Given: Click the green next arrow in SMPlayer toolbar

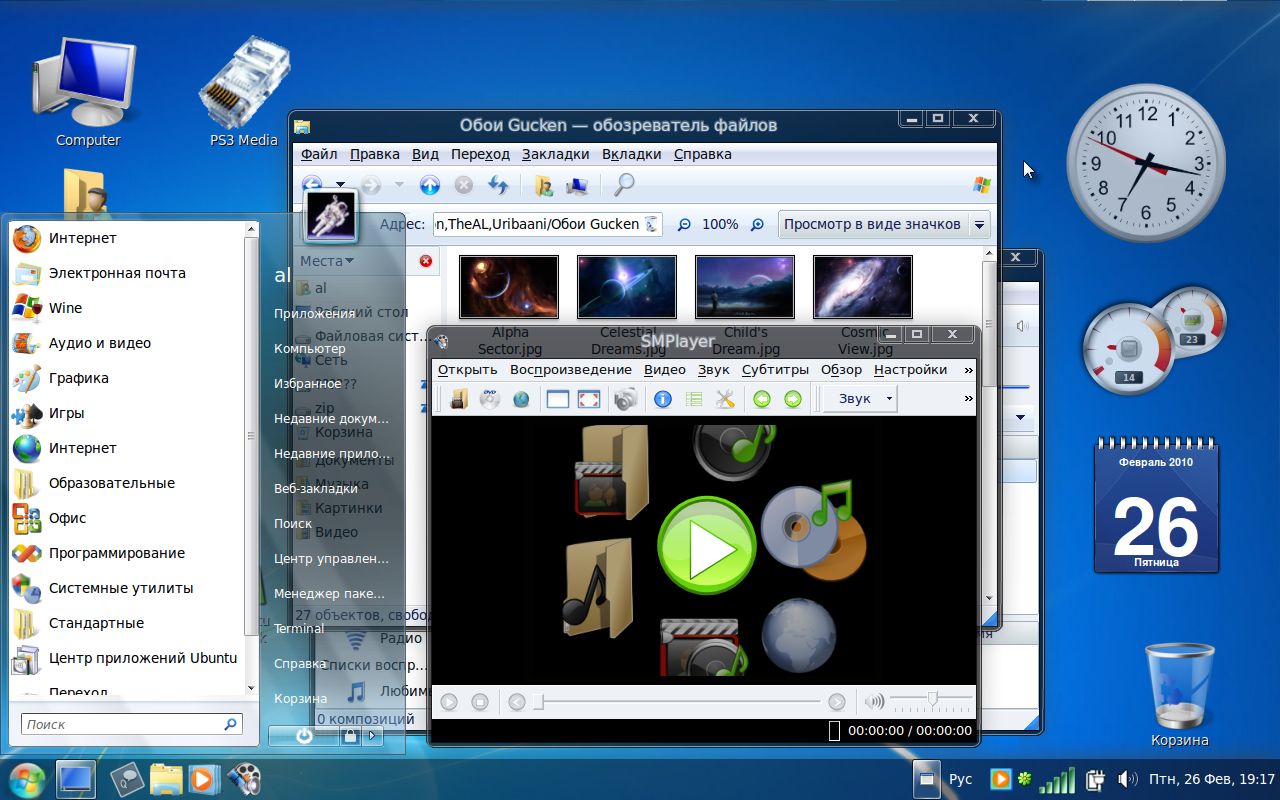Looking at the screenshot, I should 793,399.
